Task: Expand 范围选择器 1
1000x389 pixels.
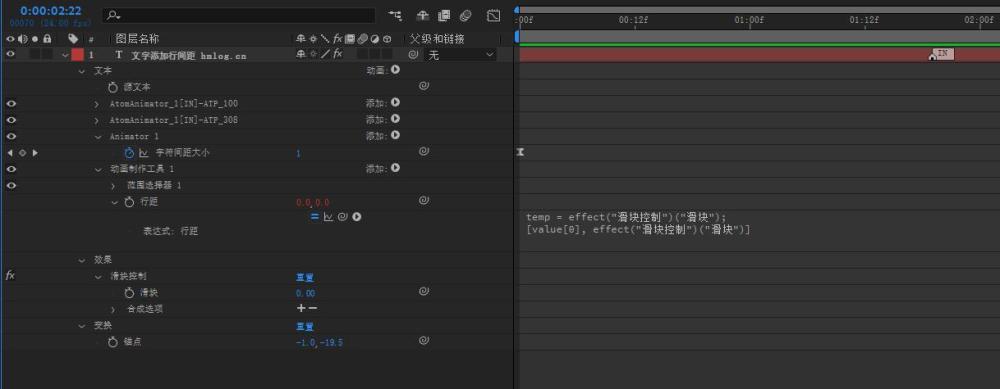Action: (114, 186)
